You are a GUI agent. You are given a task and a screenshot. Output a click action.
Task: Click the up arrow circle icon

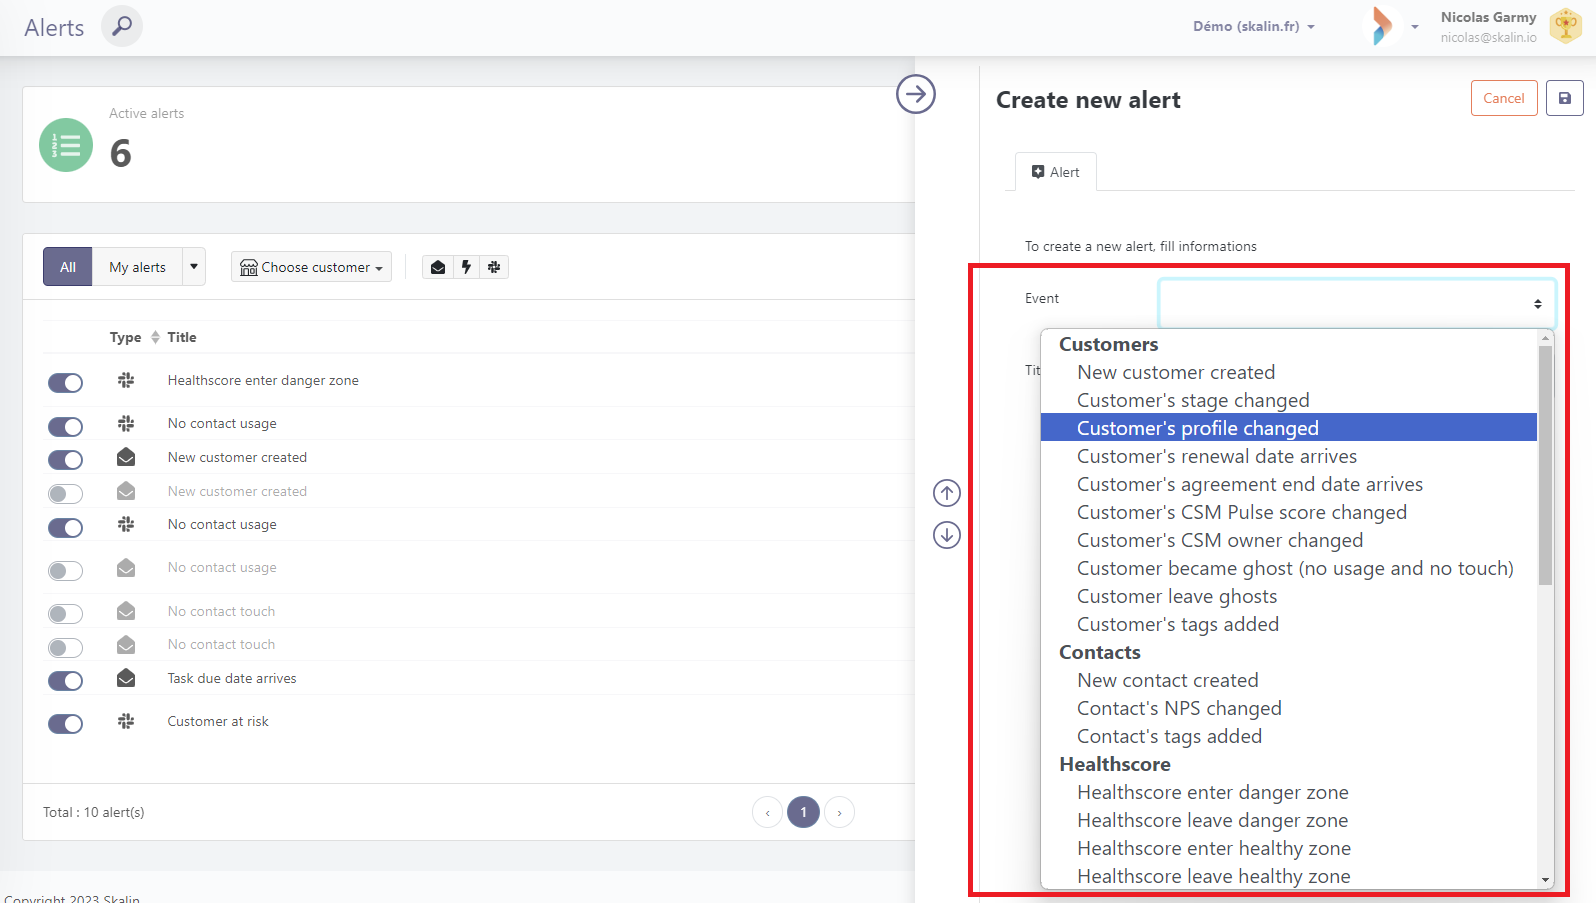946,493
